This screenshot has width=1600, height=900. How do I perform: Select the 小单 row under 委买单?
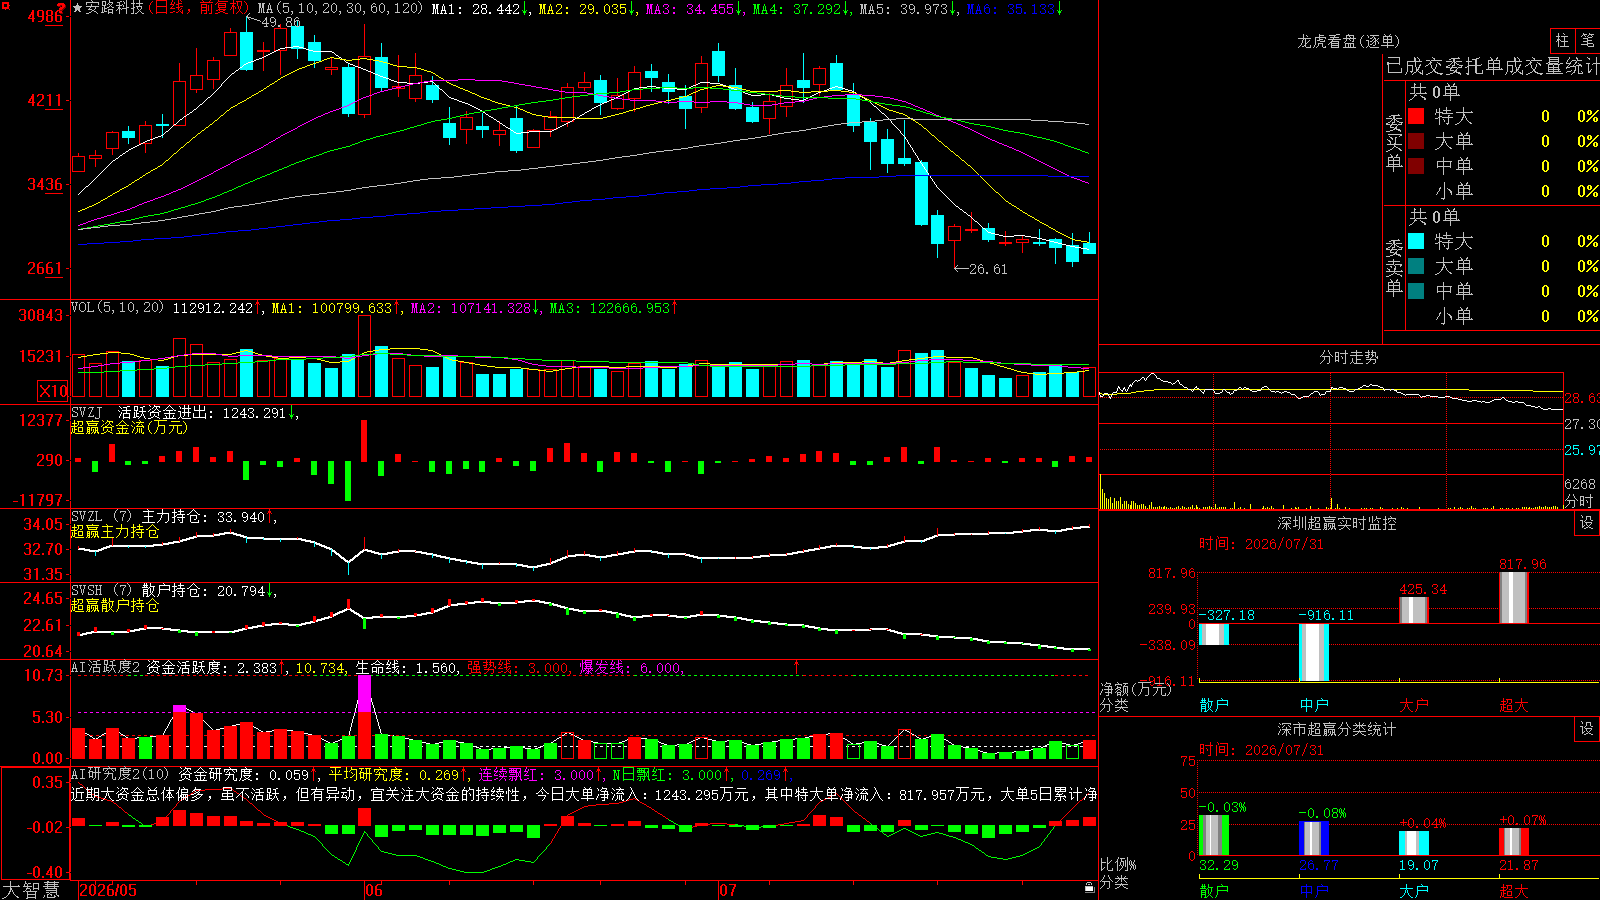pos(1503,191)
